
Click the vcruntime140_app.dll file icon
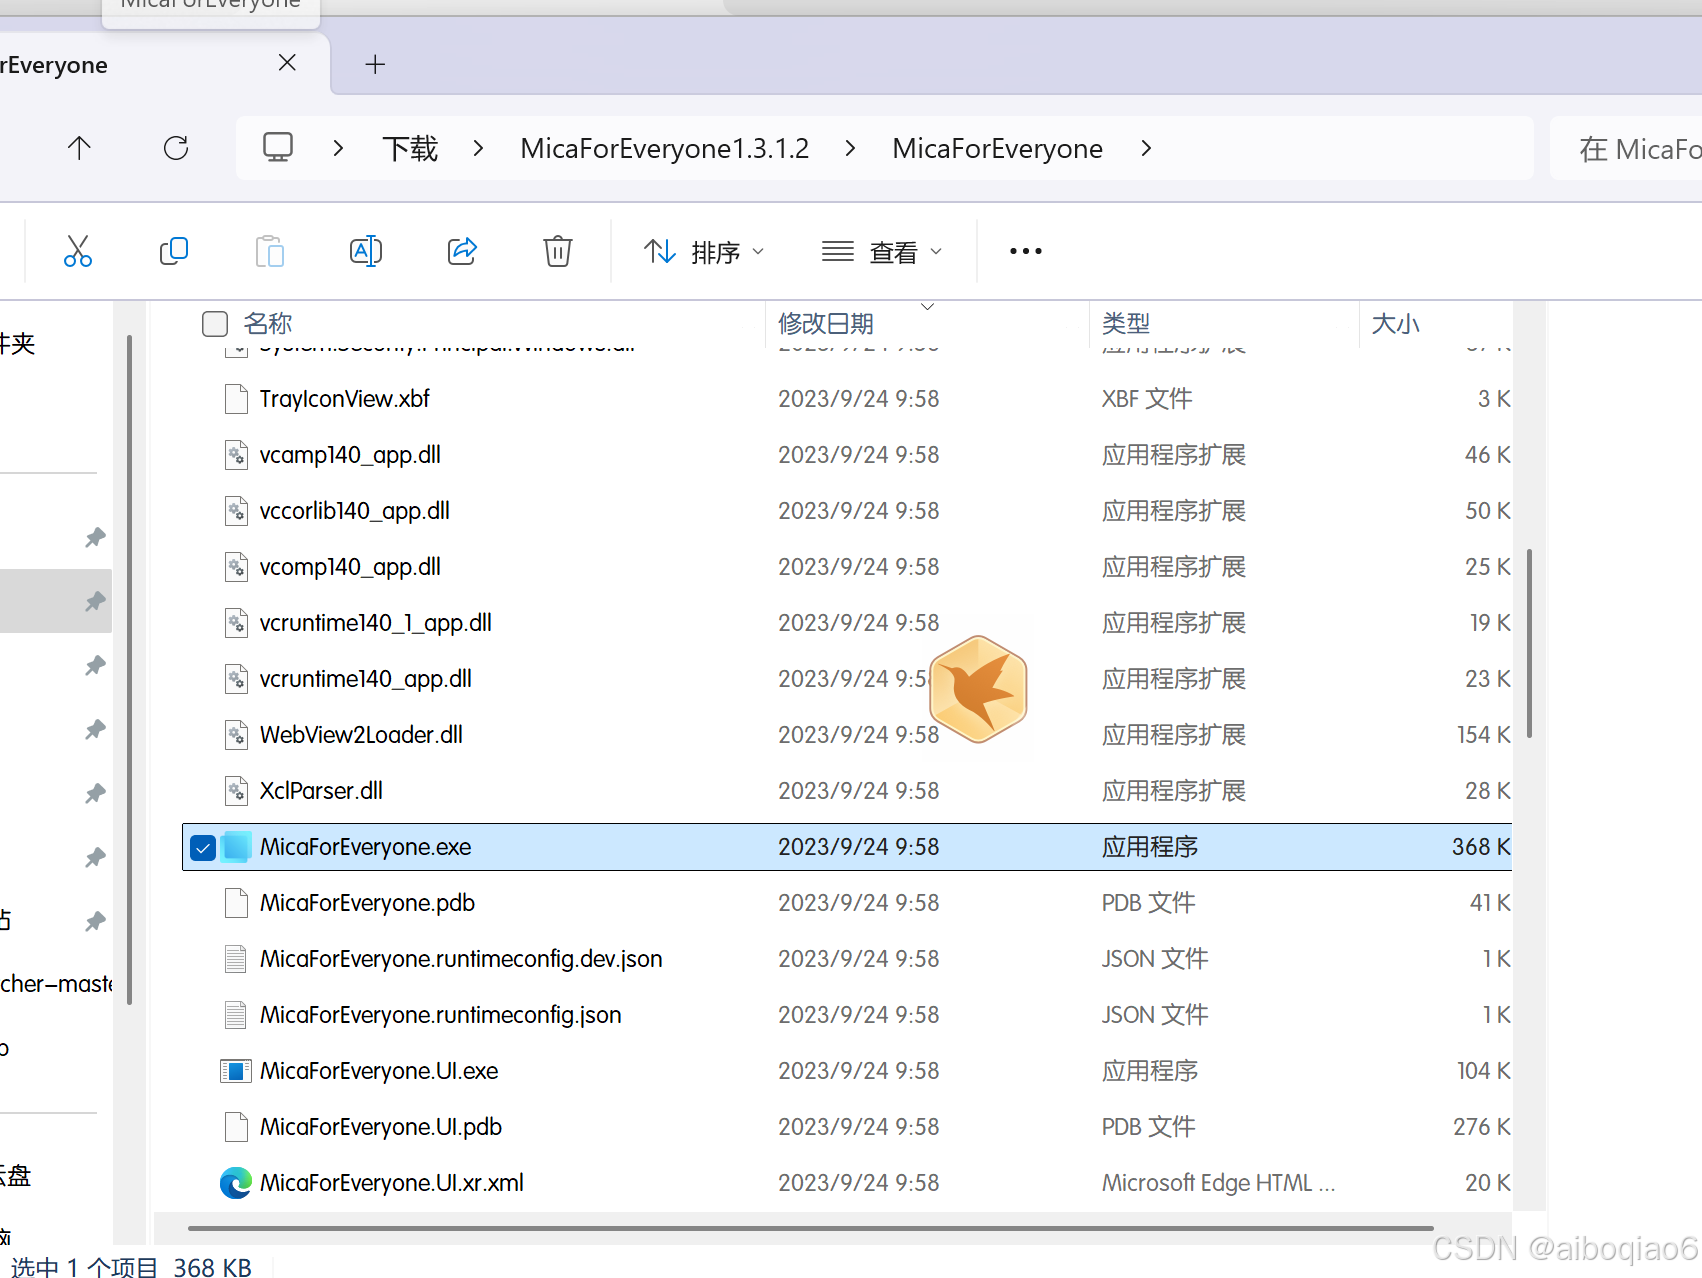236,679
